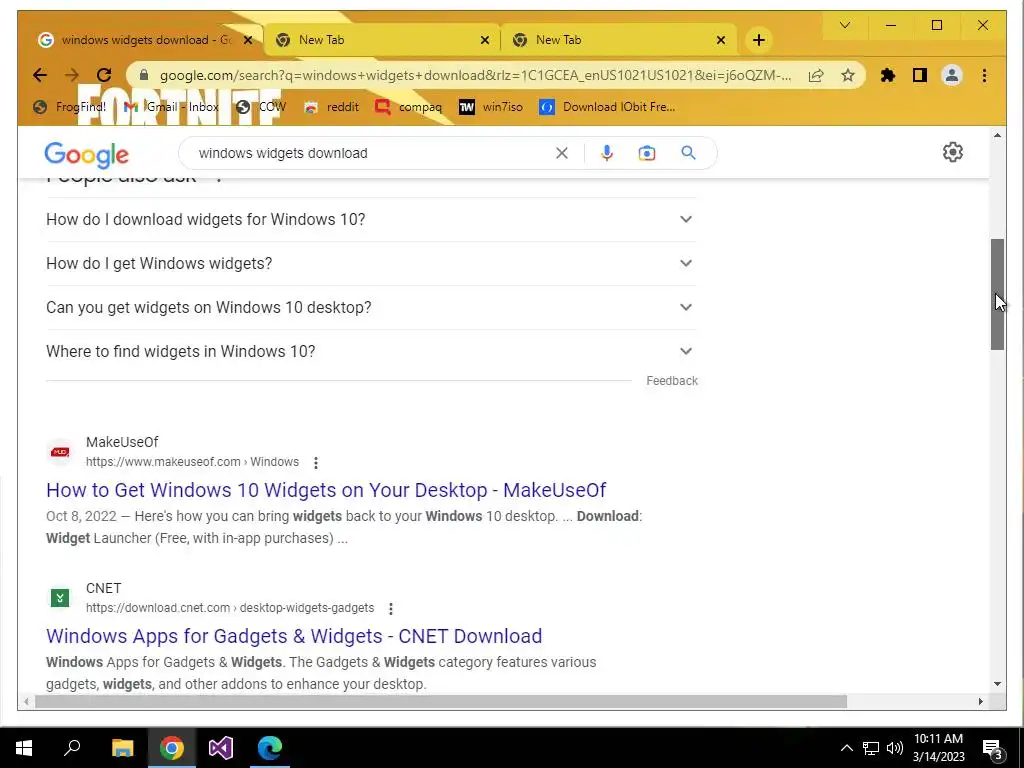Go to Google home via the logo
The height and width of the screenshot is (768, 1024).
tap(86, 155)
